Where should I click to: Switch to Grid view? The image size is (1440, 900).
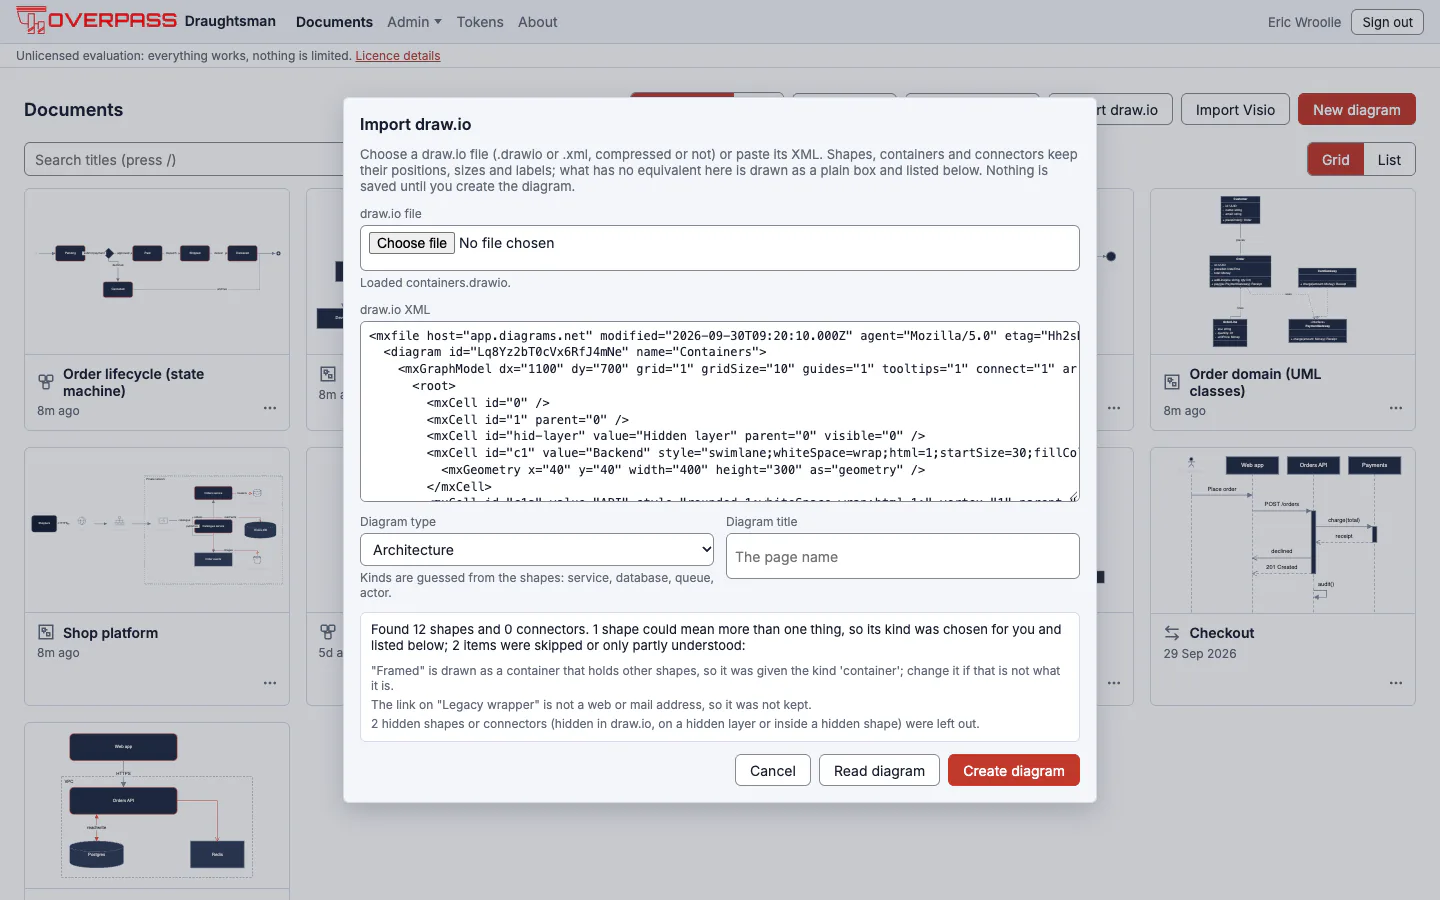point(1335,160)
